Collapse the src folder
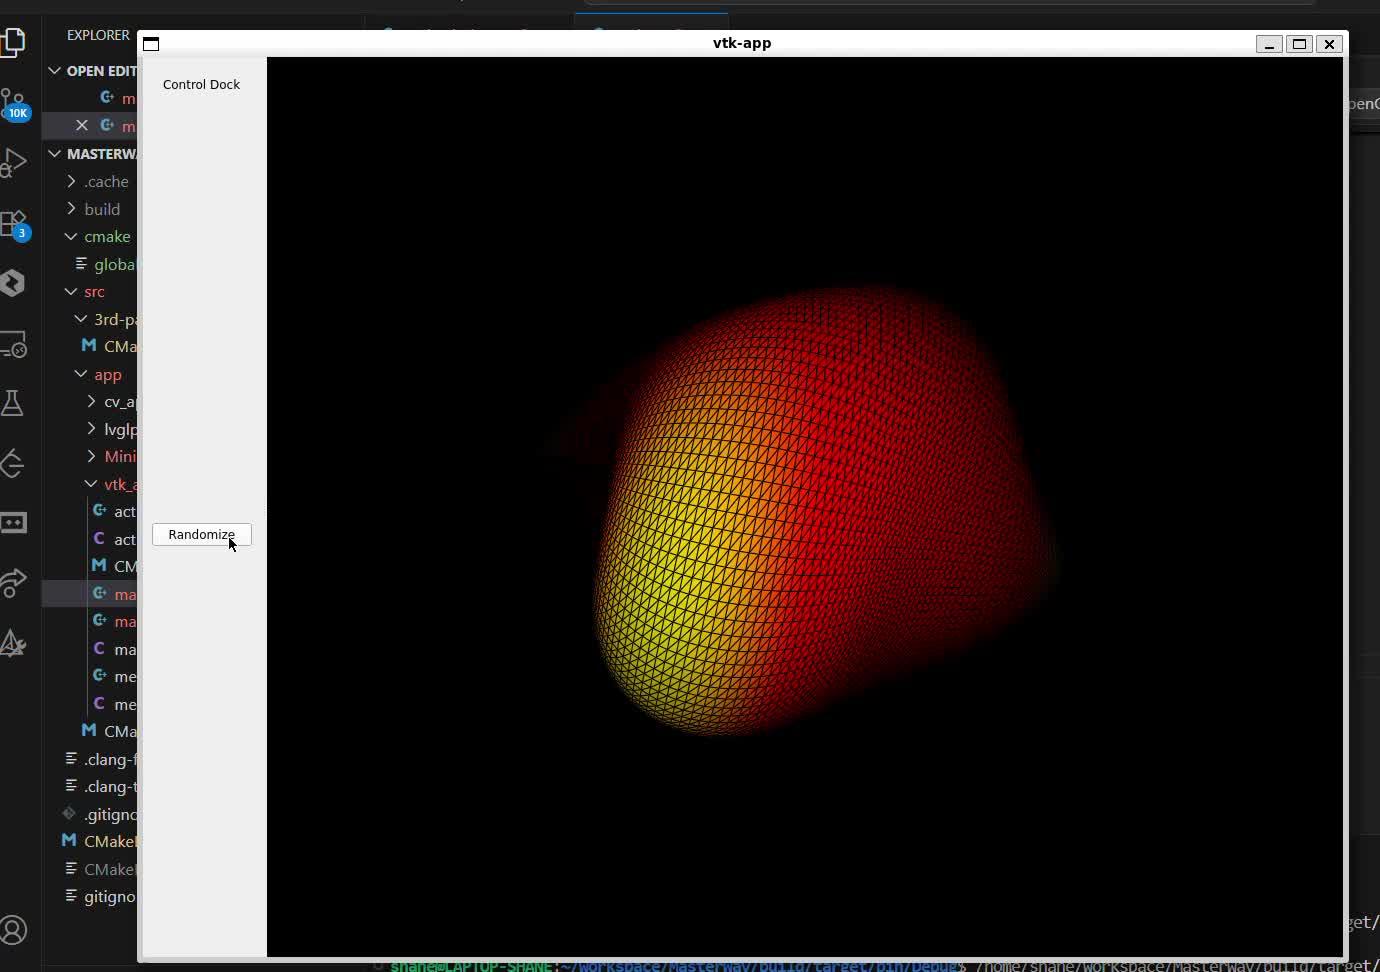Viewport: 1380px width, 972px height. click(71, 291)
